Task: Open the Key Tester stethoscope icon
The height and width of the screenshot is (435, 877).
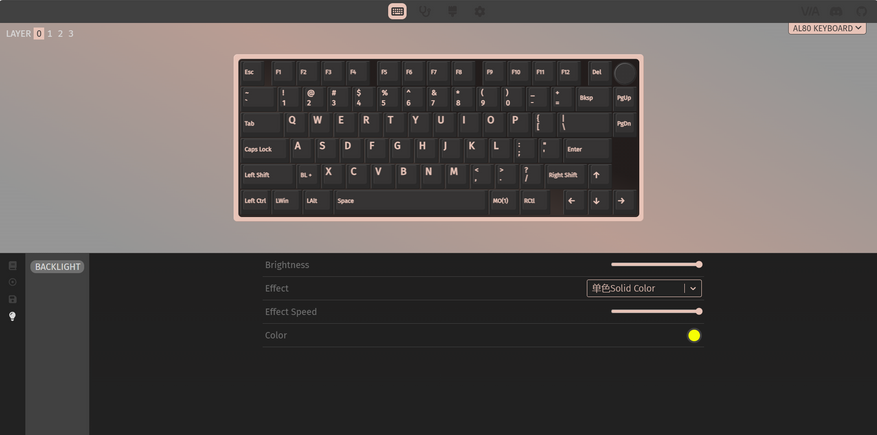Action: pyautogui.click(x=425, y=11)
